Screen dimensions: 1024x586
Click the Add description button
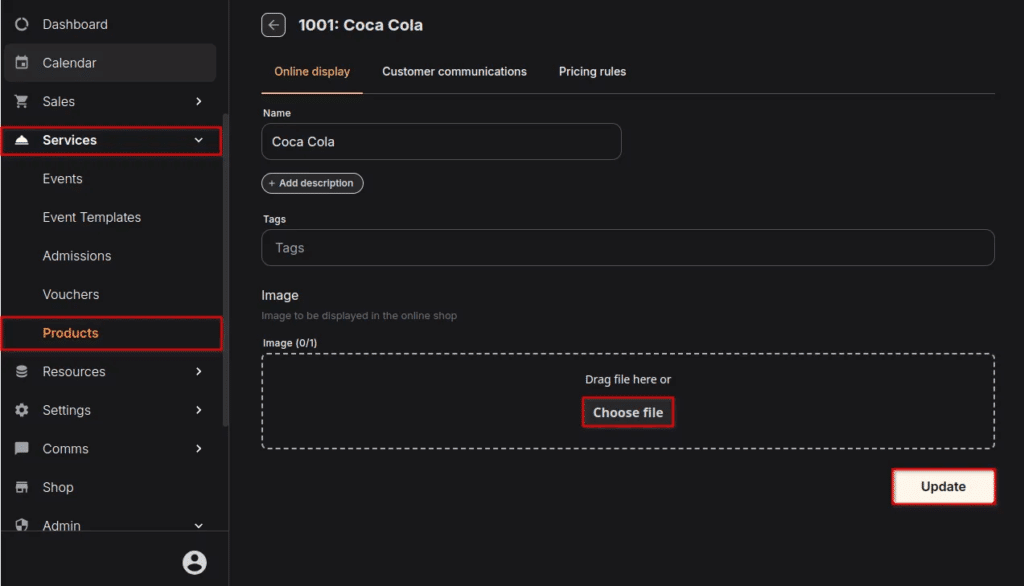(312, 184)
